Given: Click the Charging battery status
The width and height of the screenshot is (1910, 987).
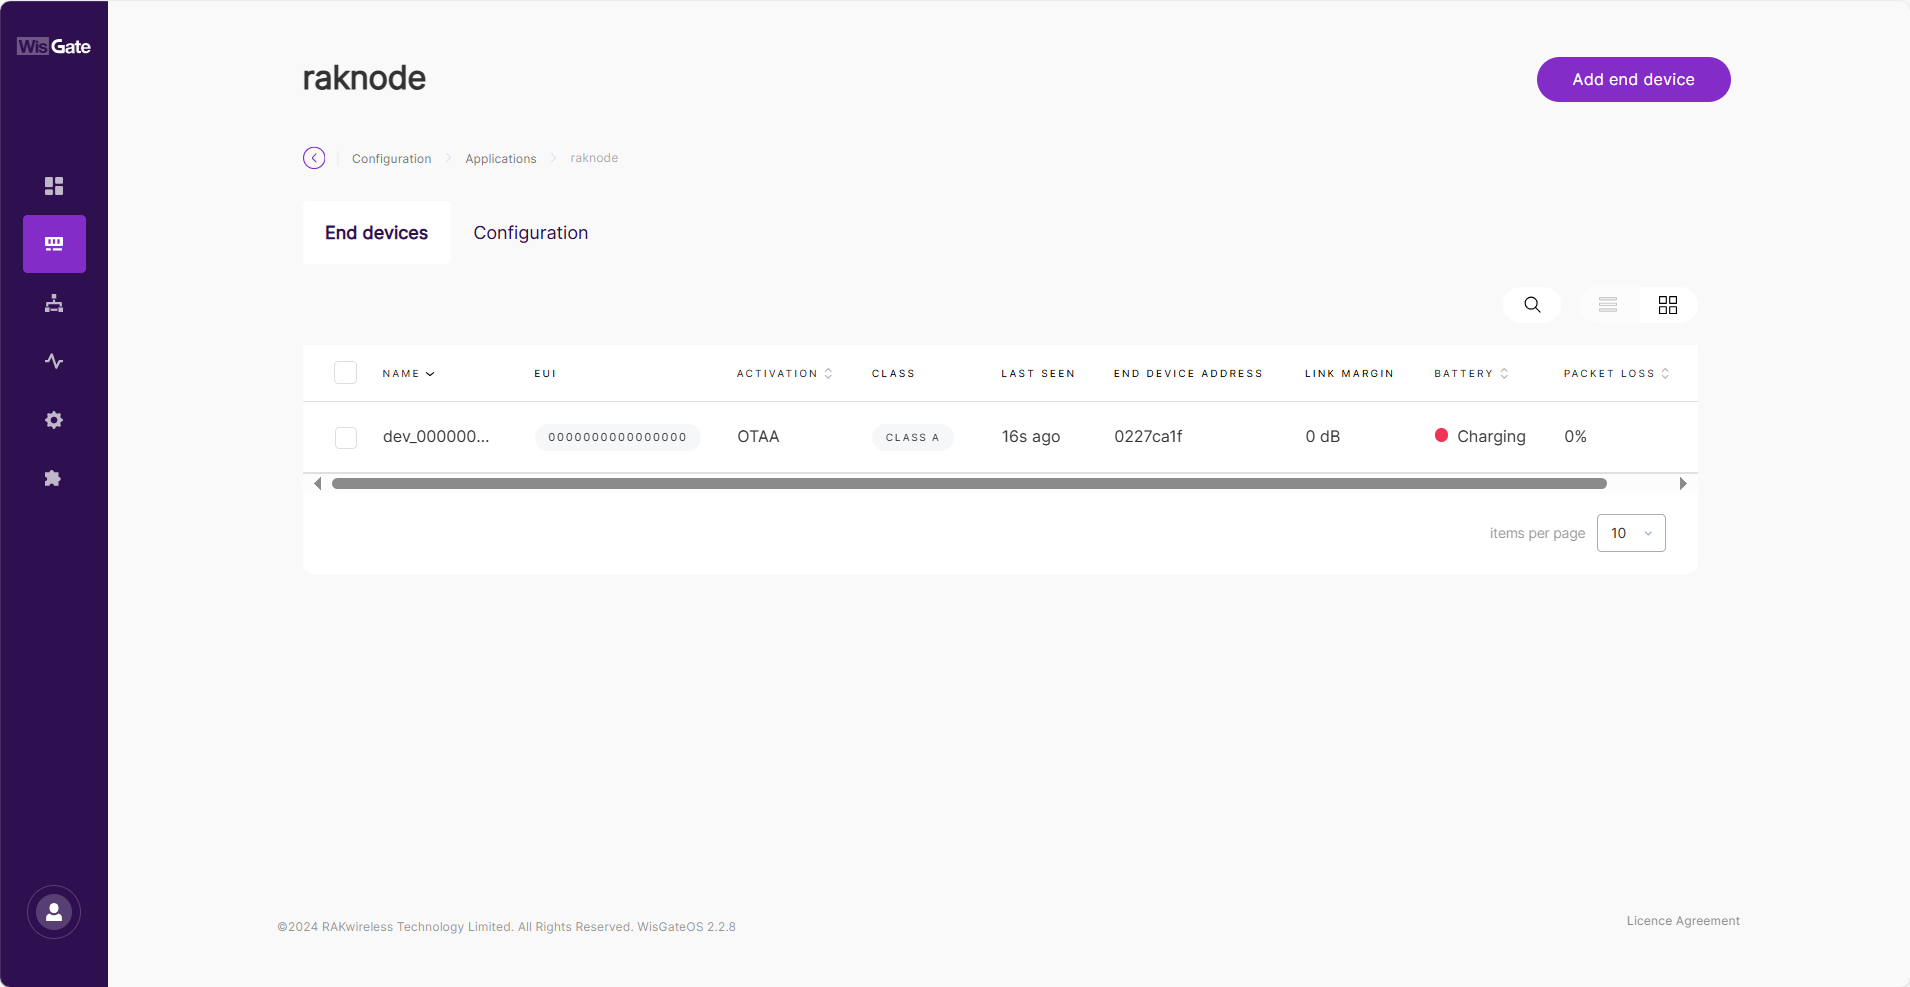Looking at the screenshot, I should pos(1491,436).
